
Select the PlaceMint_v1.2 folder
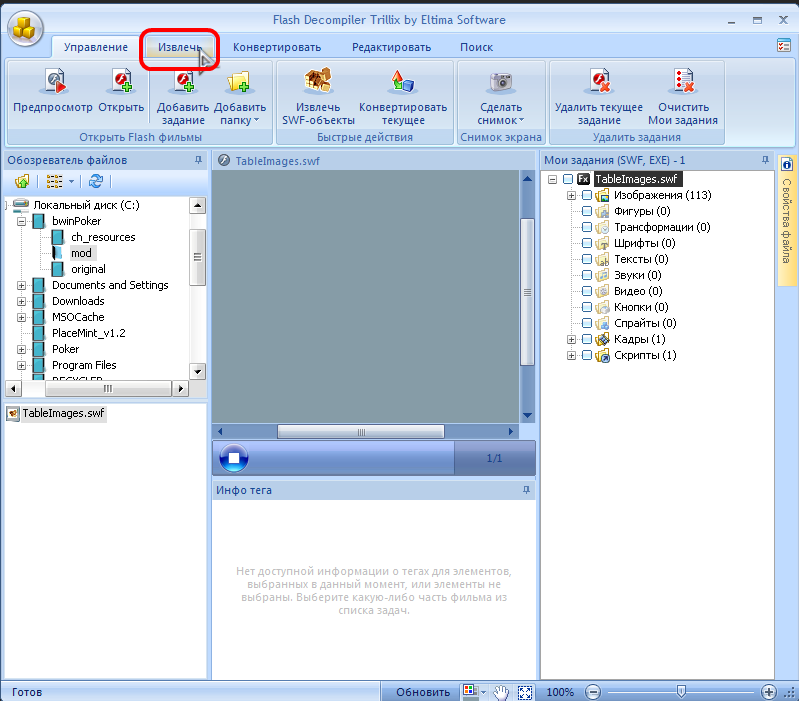pyautogui.click(x=89, y=333)
